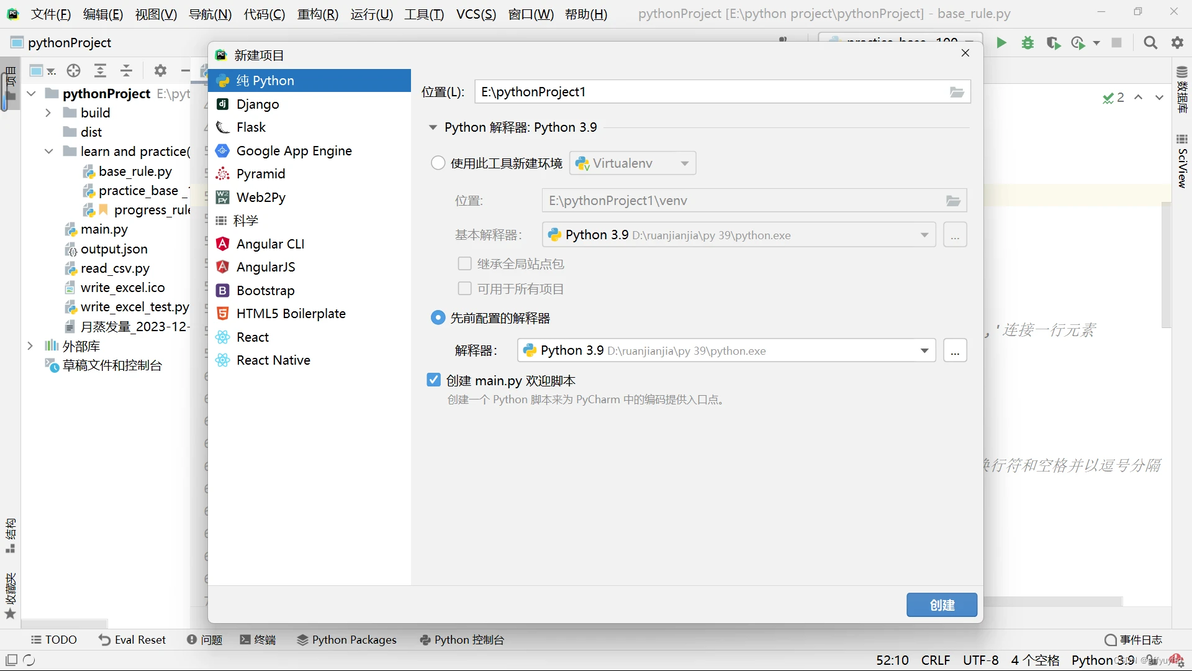This screenshot has height=671, width=1192.
Task: Toggle 创建 main.py 欢迎脚本 checkbox
Action: pyautogui.click(x=433, y=380)
